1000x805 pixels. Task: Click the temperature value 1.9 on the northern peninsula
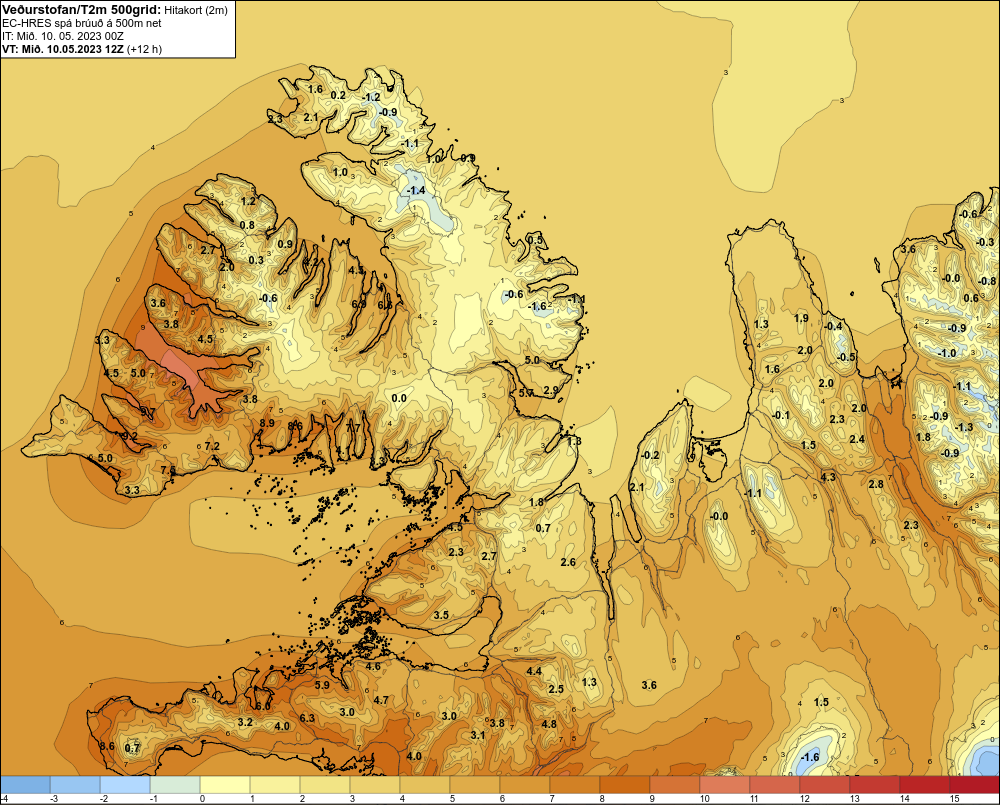point(801,318)
